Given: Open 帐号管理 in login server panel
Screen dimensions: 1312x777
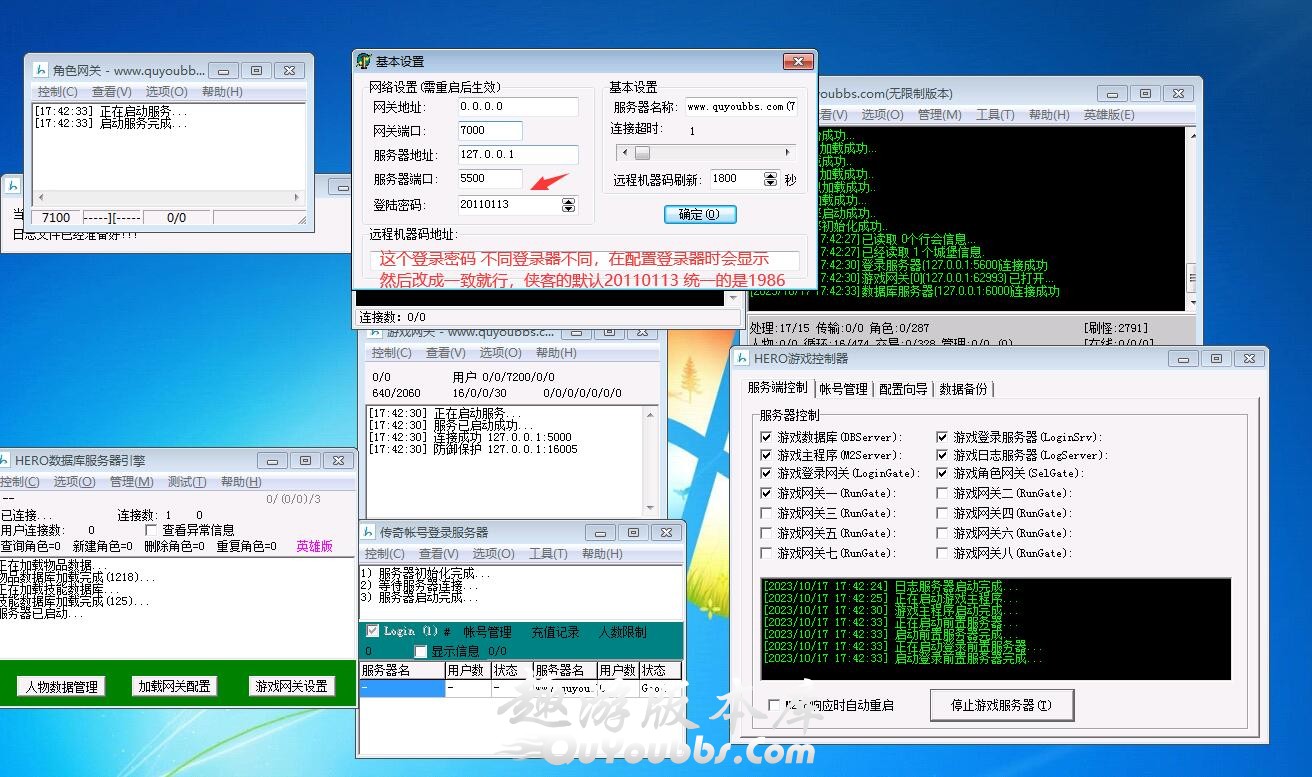Looking at the screenshot, I should pos(487,632).
